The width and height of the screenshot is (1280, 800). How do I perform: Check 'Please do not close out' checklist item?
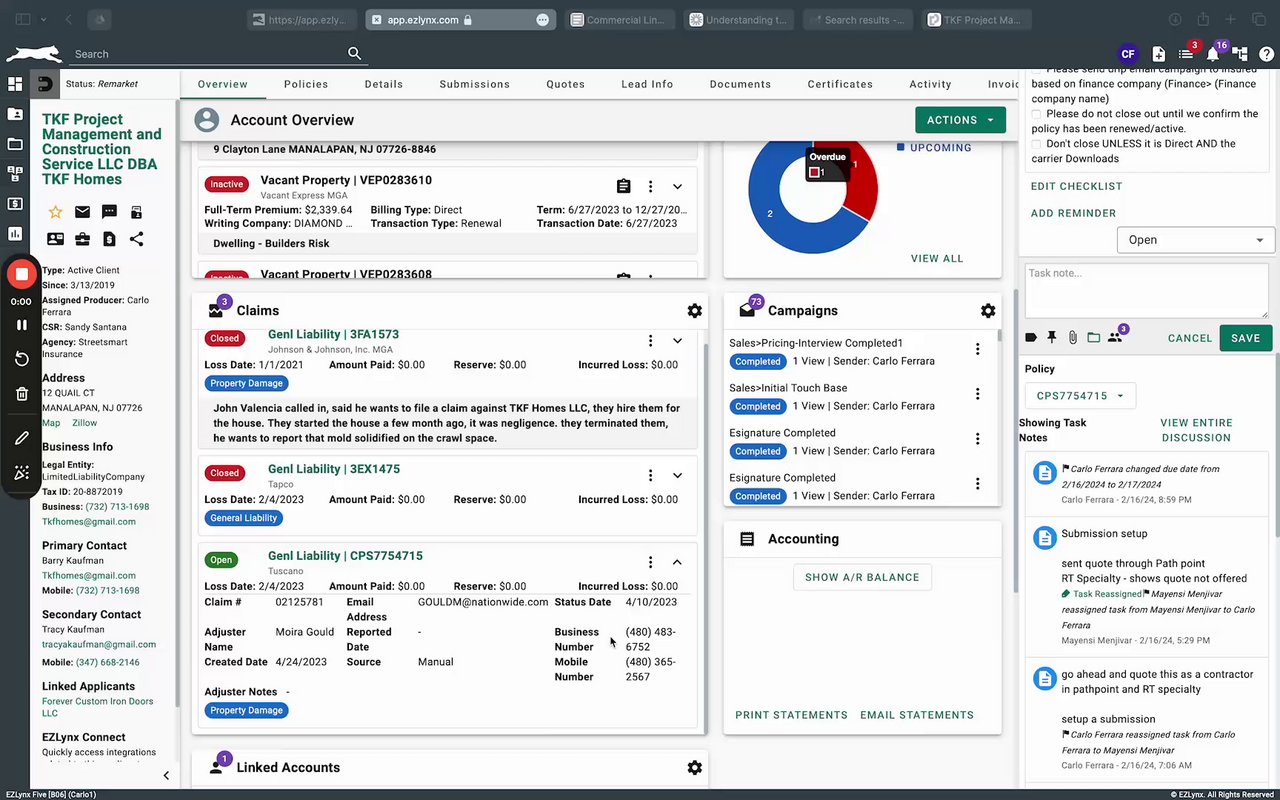click(1037, 114)
